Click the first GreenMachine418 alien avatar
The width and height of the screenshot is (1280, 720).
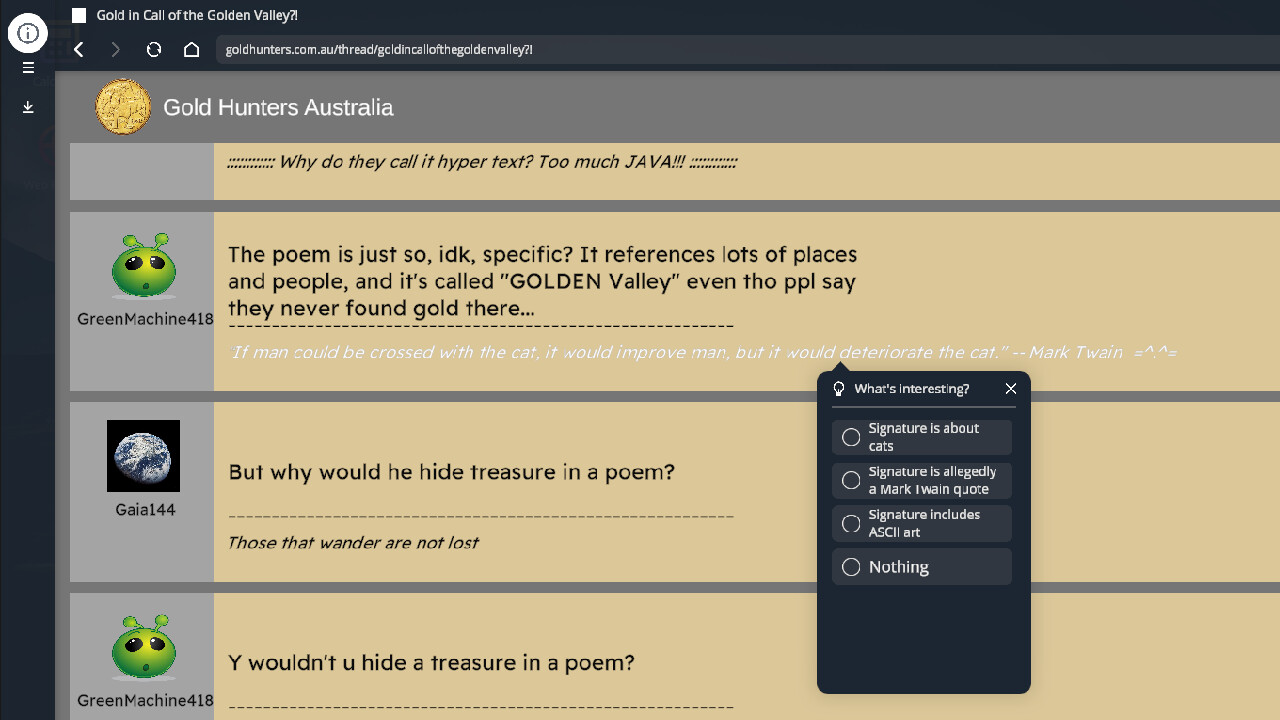(144, 266)
